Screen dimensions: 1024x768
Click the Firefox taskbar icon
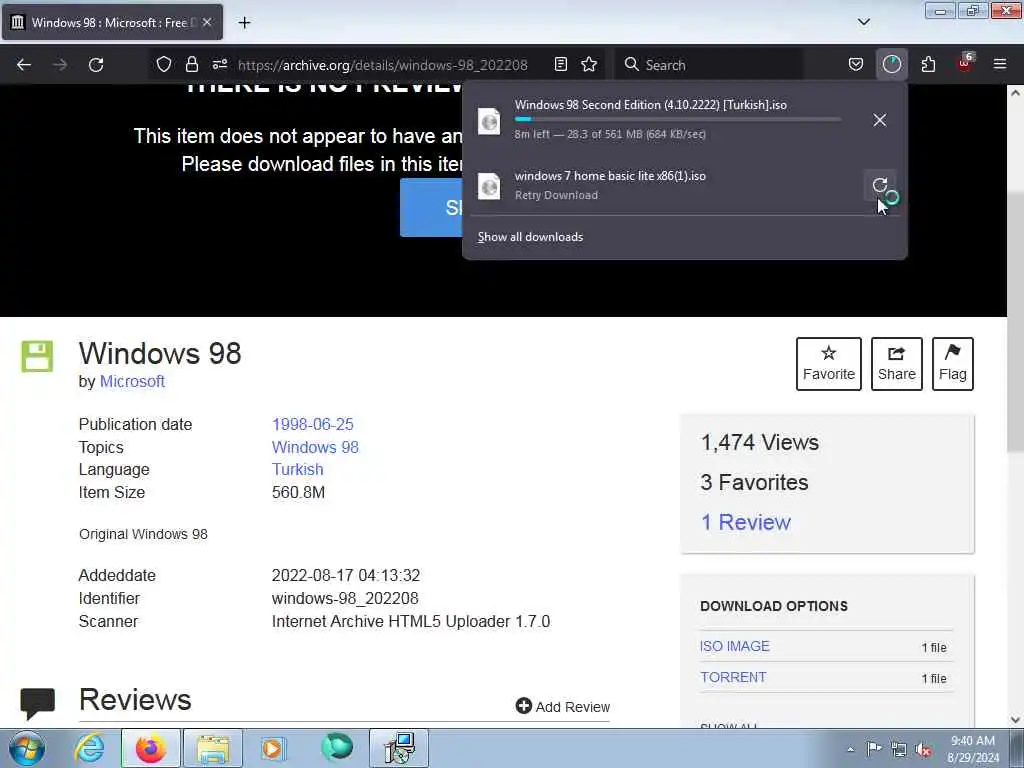[x=150, y=748]
